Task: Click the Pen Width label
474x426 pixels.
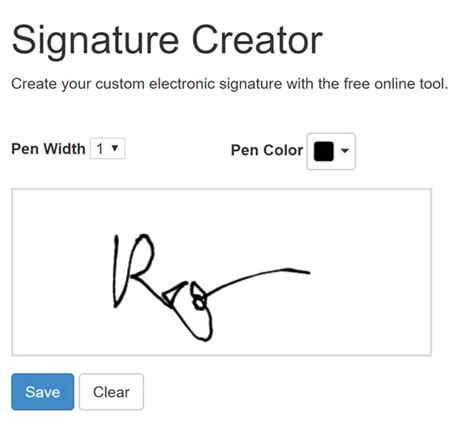Action: pos(48,149)
